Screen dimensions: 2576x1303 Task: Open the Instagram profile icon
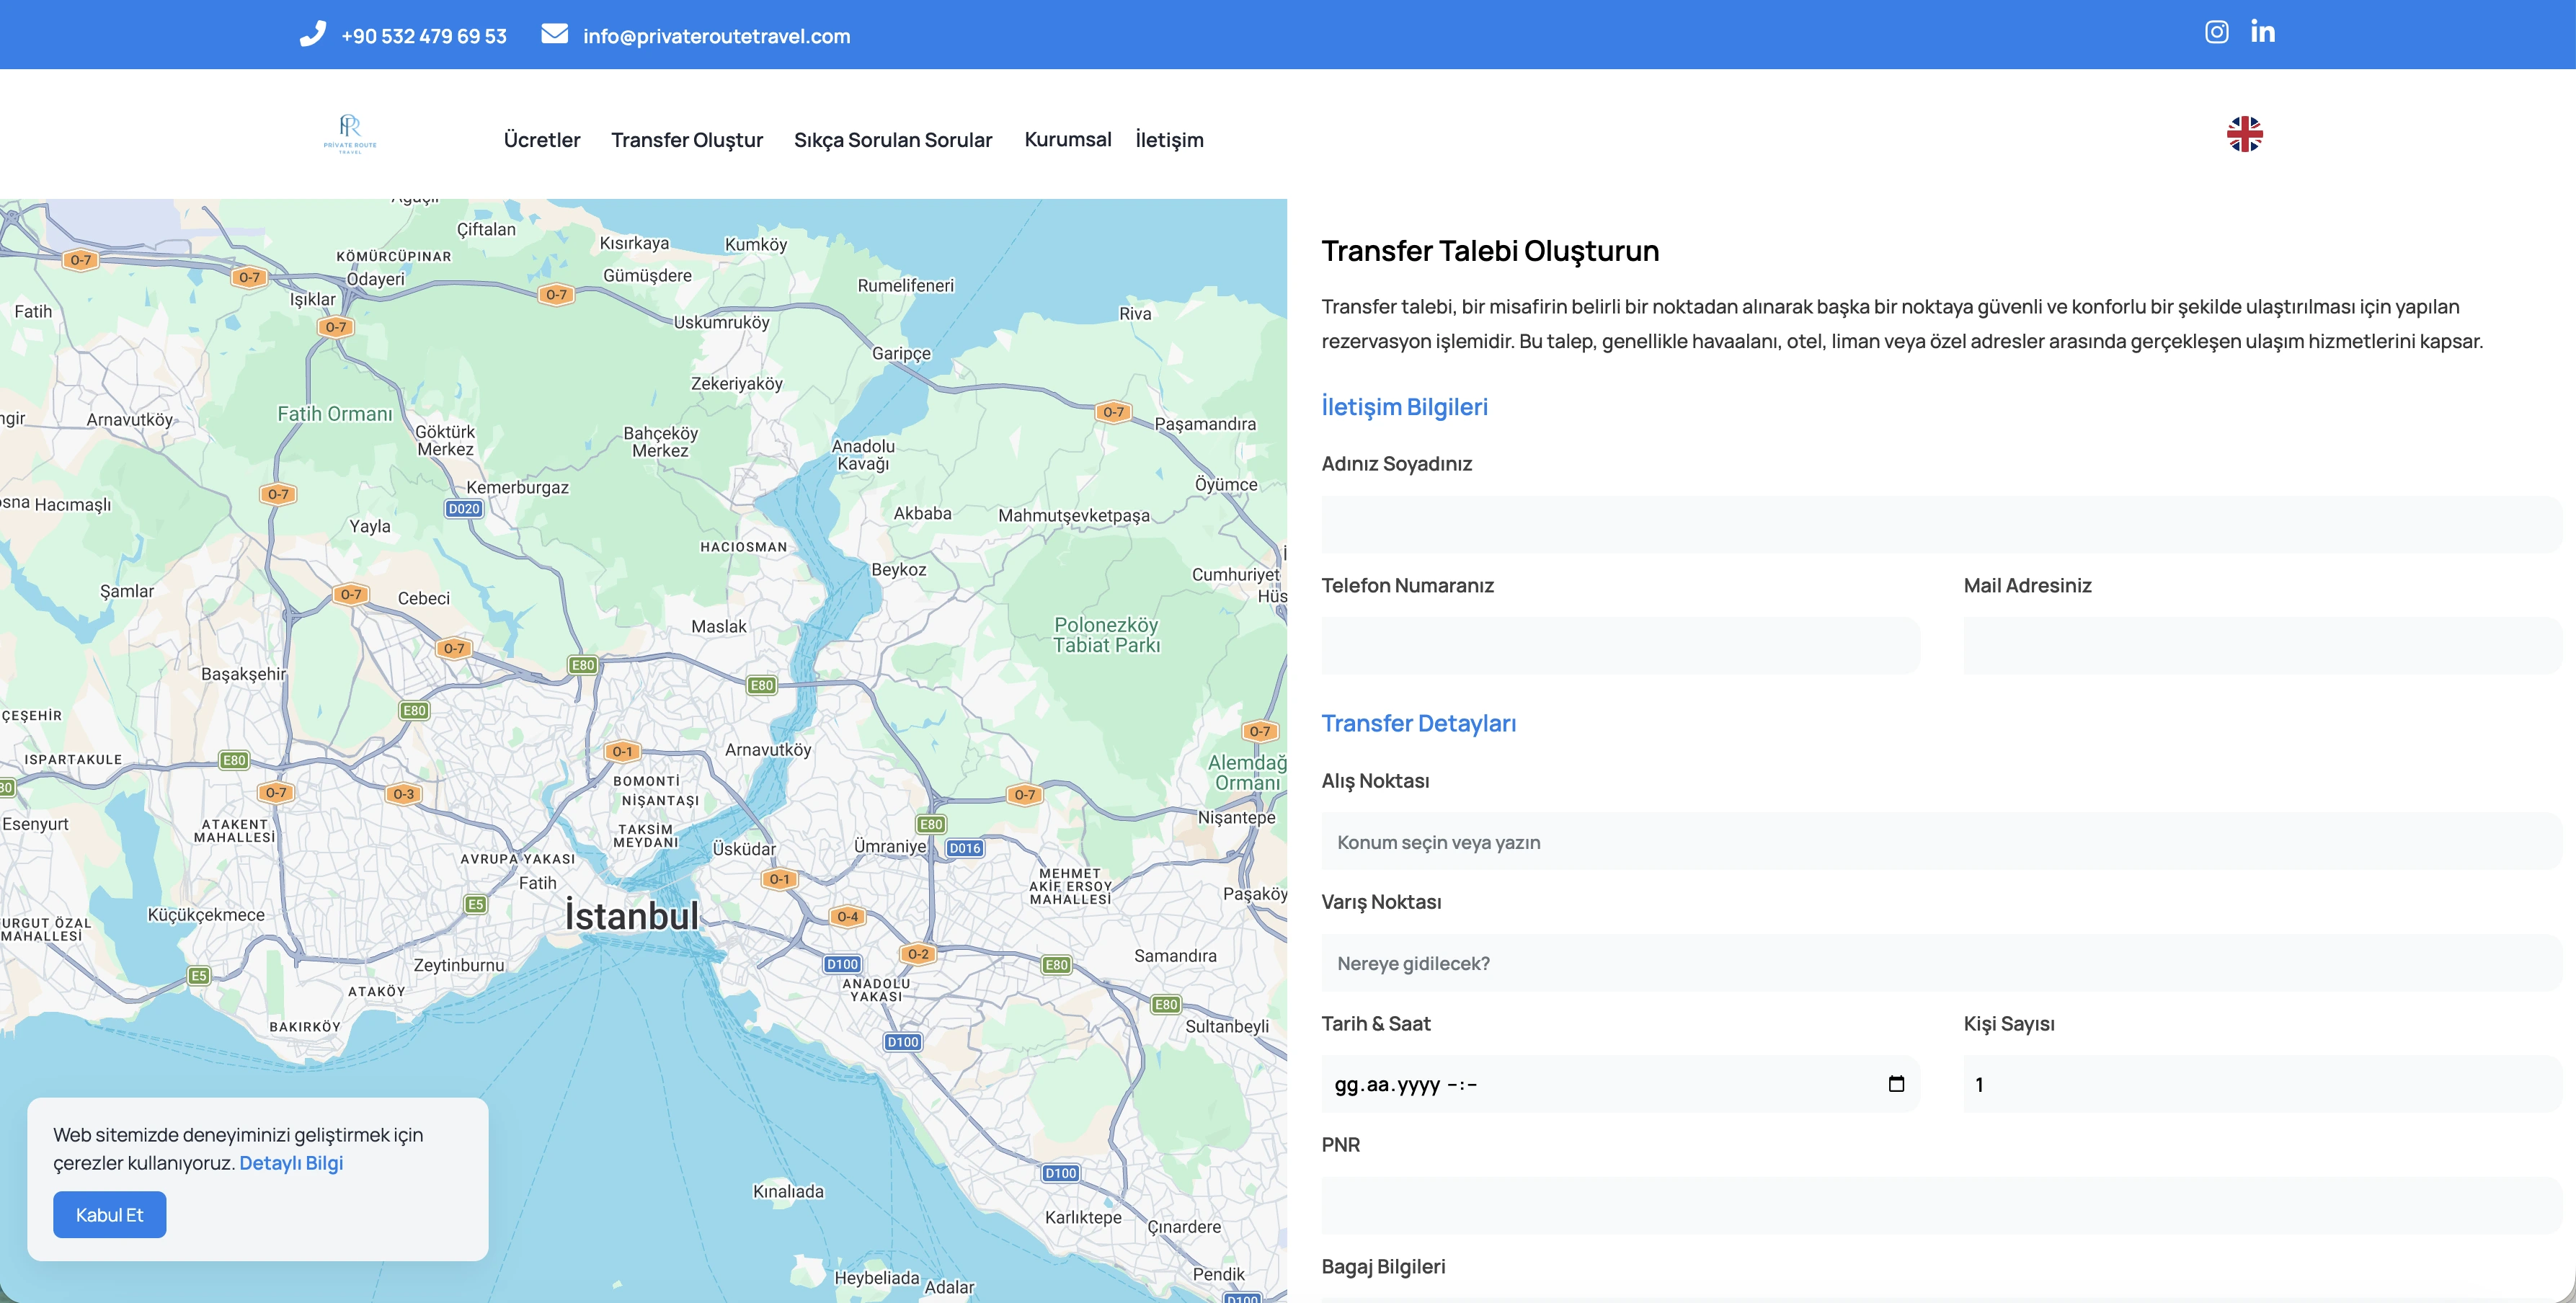click(x=2216, y=32)
